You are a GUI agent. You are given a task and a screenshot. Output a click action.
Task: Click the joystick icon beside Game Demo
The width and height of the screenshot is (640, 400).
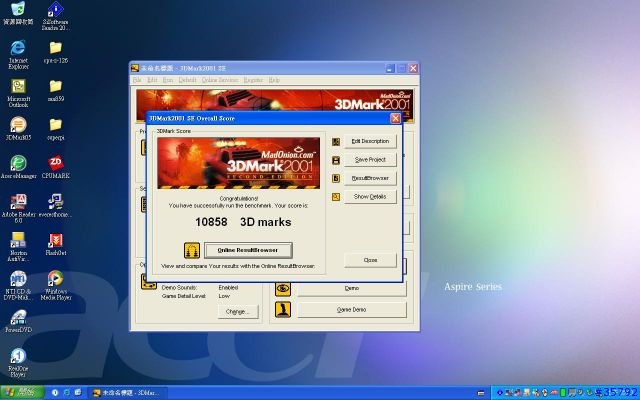283,310
